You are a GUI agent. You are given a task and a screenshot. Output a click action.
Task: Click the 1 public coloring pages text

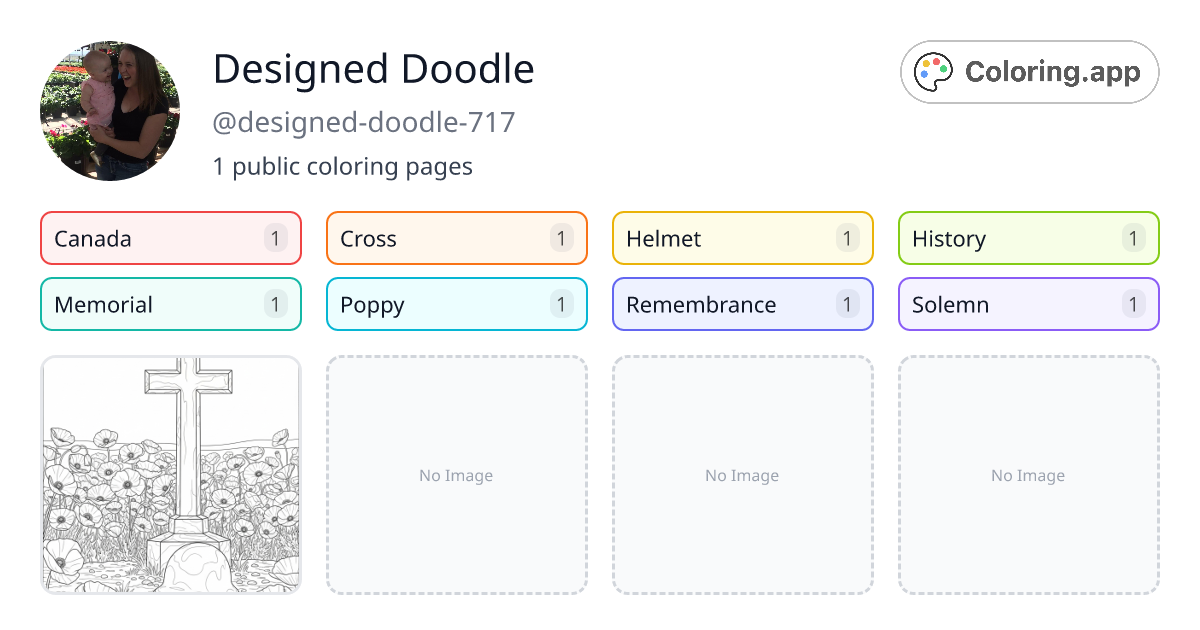pyautogui.click(x=342, y=166)
